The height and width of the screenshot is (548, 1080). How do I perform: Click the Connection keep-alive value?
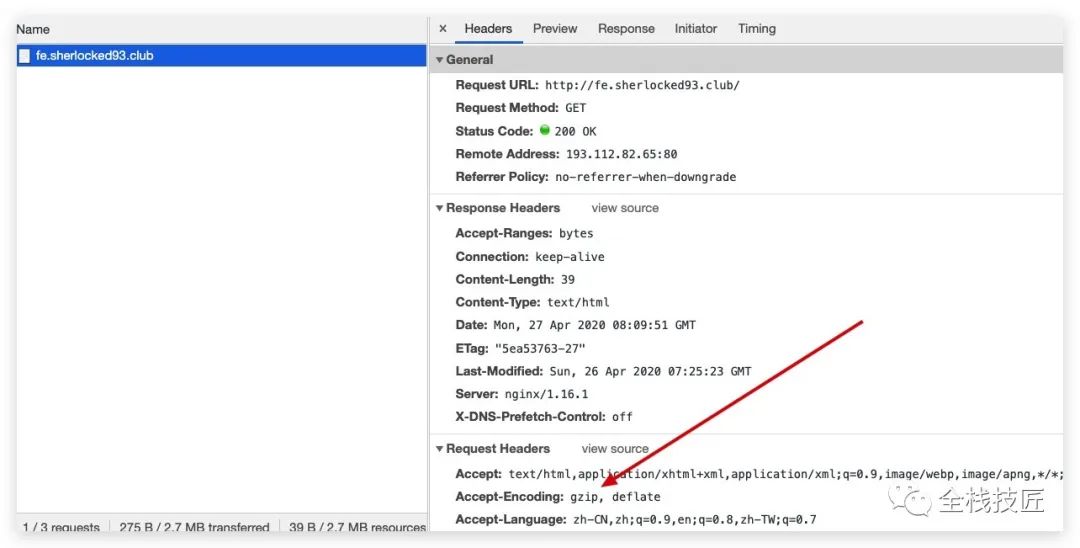click(x=570, y=257)
